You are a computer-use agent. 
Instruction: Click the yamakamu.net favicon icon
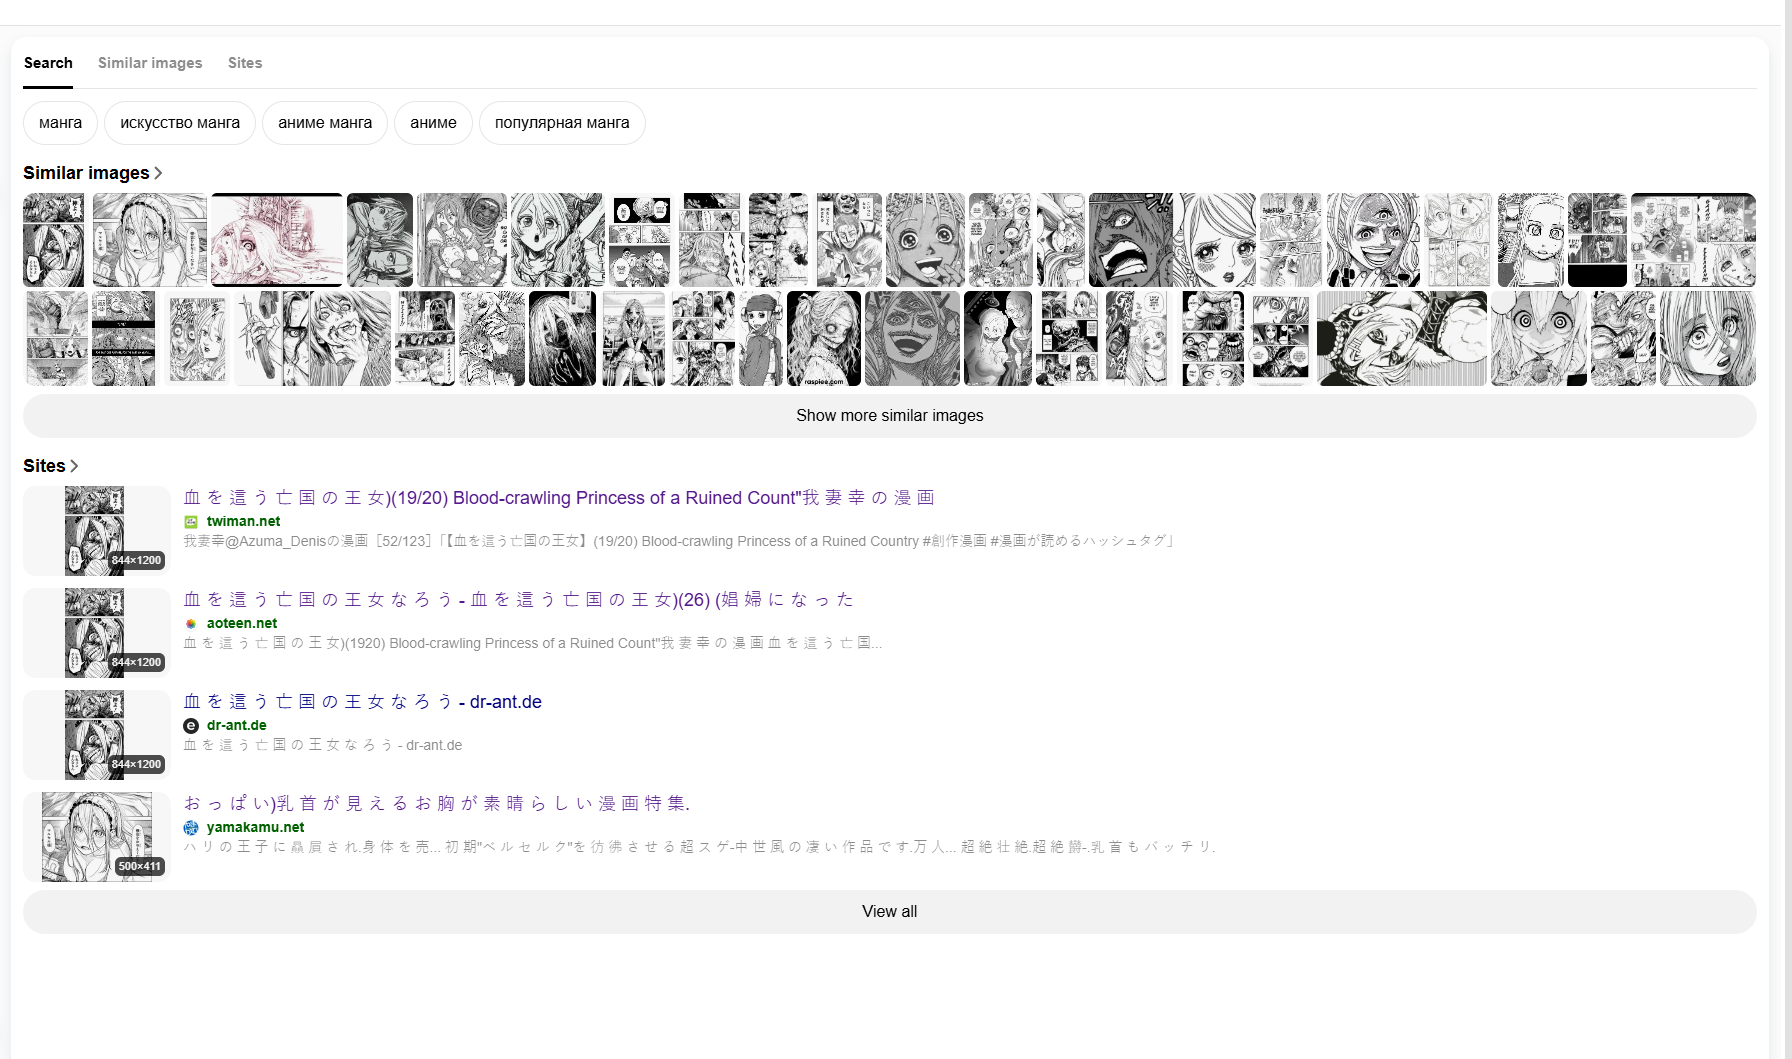click(x=191, y=827)
